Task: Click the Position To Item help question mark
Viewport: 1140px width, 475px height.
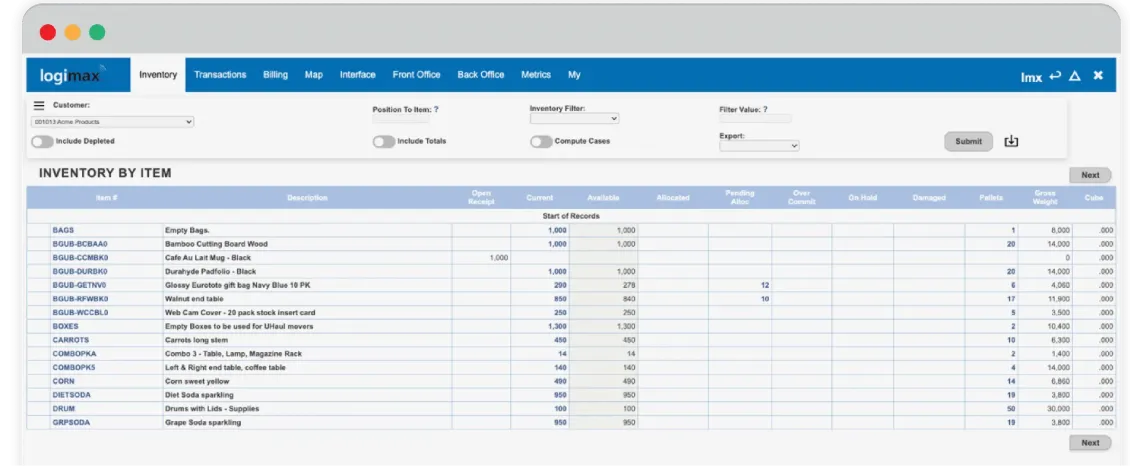Action: (436, 109)
